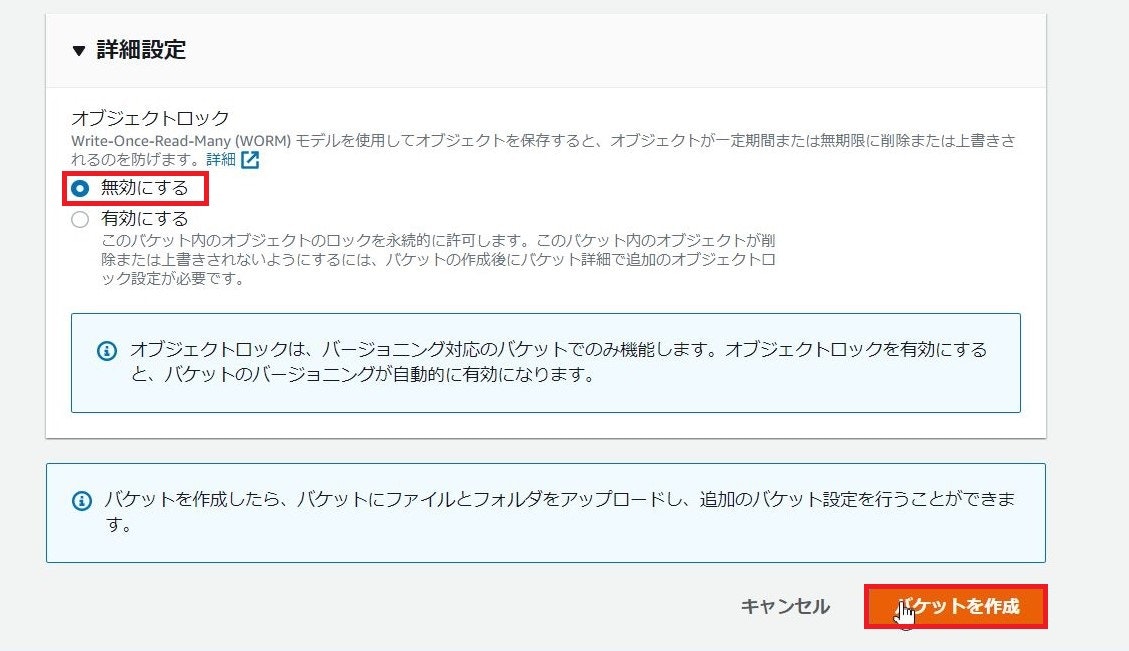This screenshot has width=1129, height=651.
Task: Click the Write-Once-Read-Many (WORM) description text
Action: (x=543, y=150)
